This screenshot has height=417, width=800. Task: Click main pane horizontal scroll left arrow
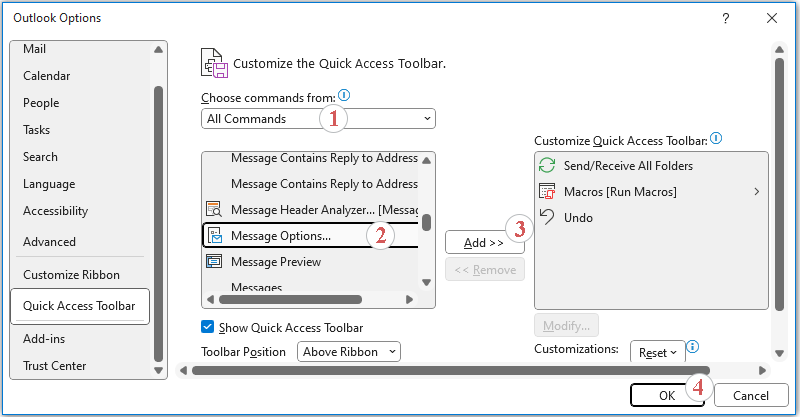[x=183, y=371]
